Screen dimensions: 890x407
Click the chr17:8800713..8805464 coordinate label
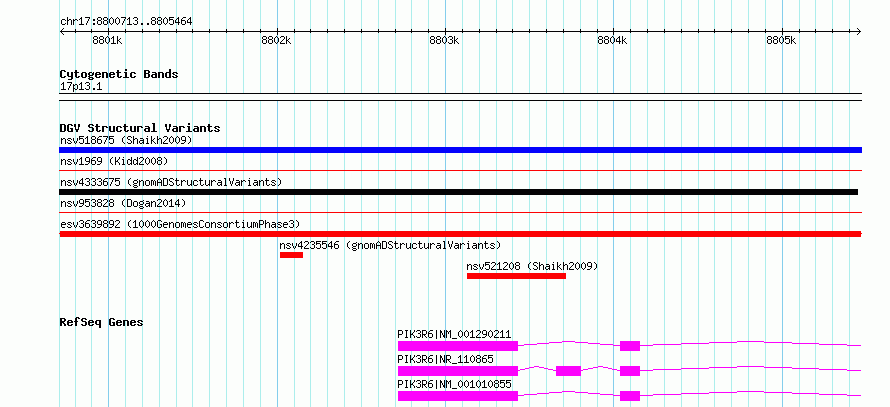pyautogui.click(x=126, y=22)
